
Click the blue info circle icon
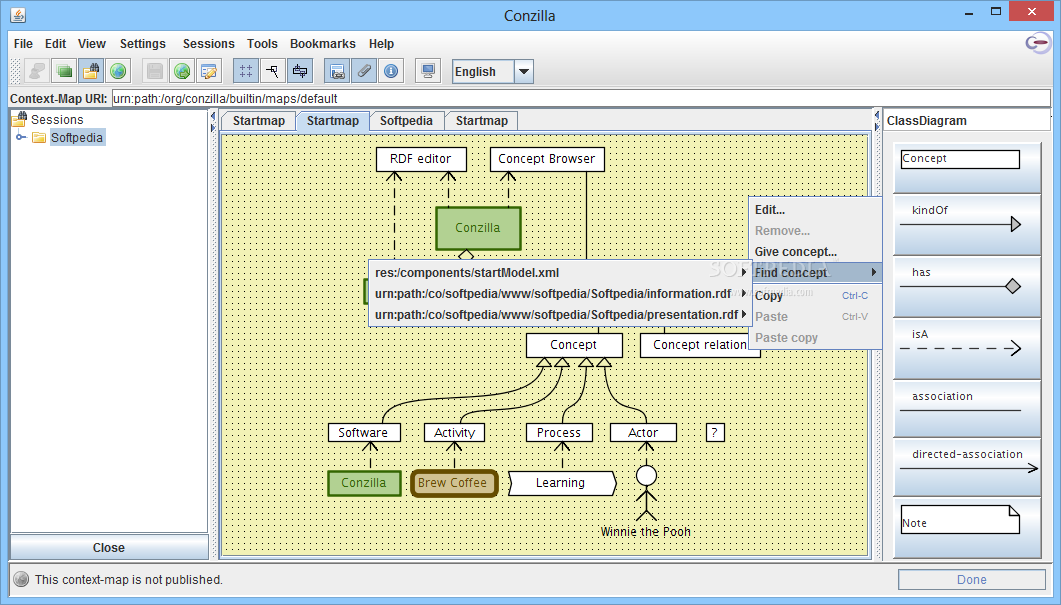pos(391,71)
